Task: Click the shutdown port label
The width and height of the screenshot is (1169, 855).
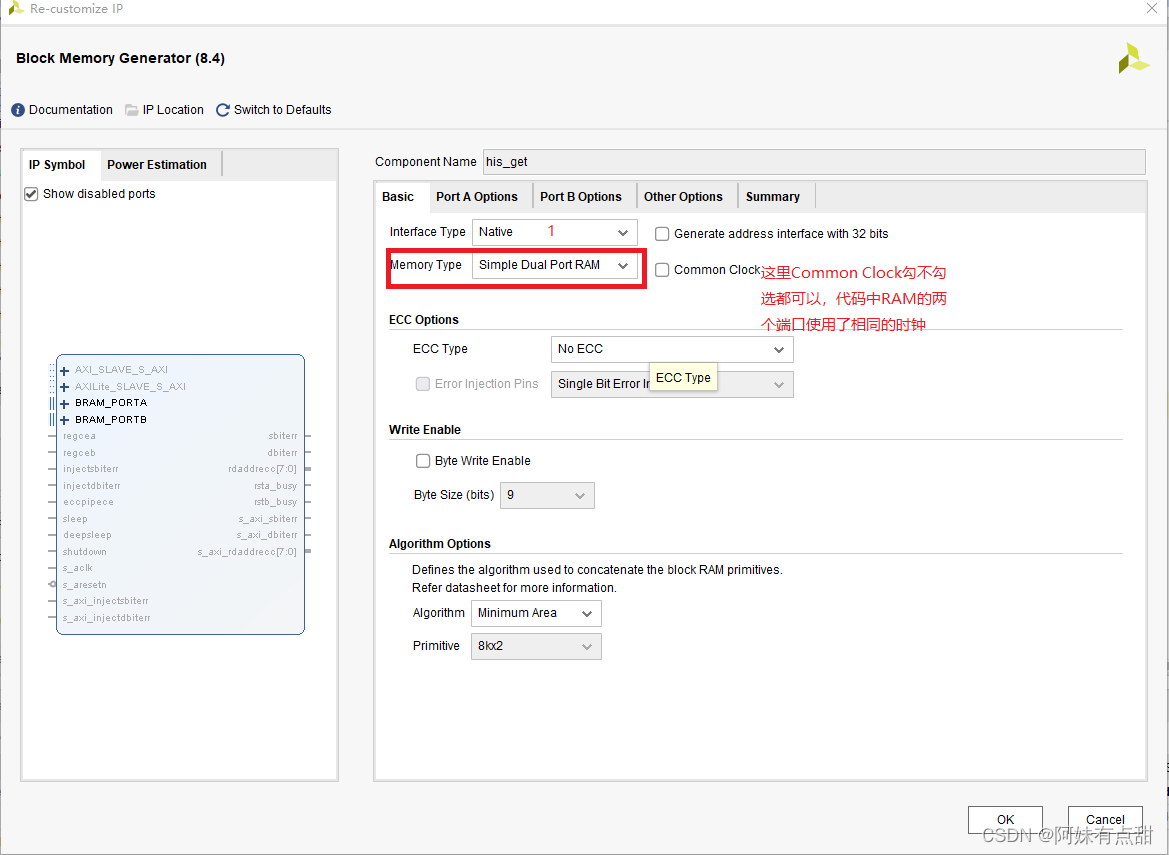Action: tap(84, 552)
